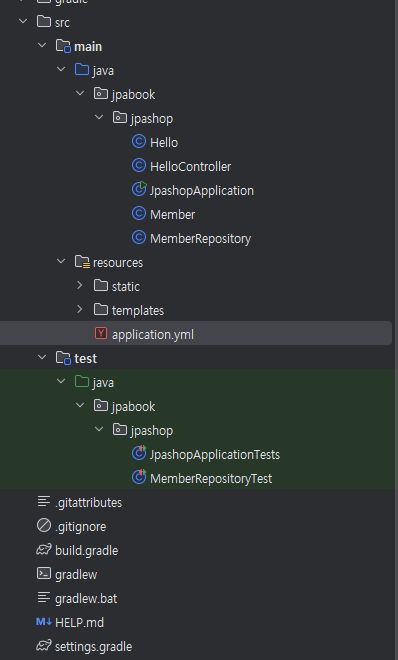The image size is (398, 660).
Task: Open the HelloController class file
Action: coord(191,167)
